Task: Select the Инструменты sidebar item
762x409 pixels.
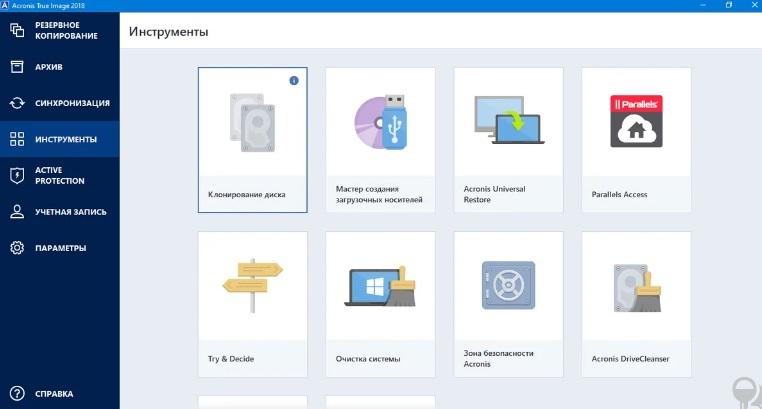Action: (60, 139)
